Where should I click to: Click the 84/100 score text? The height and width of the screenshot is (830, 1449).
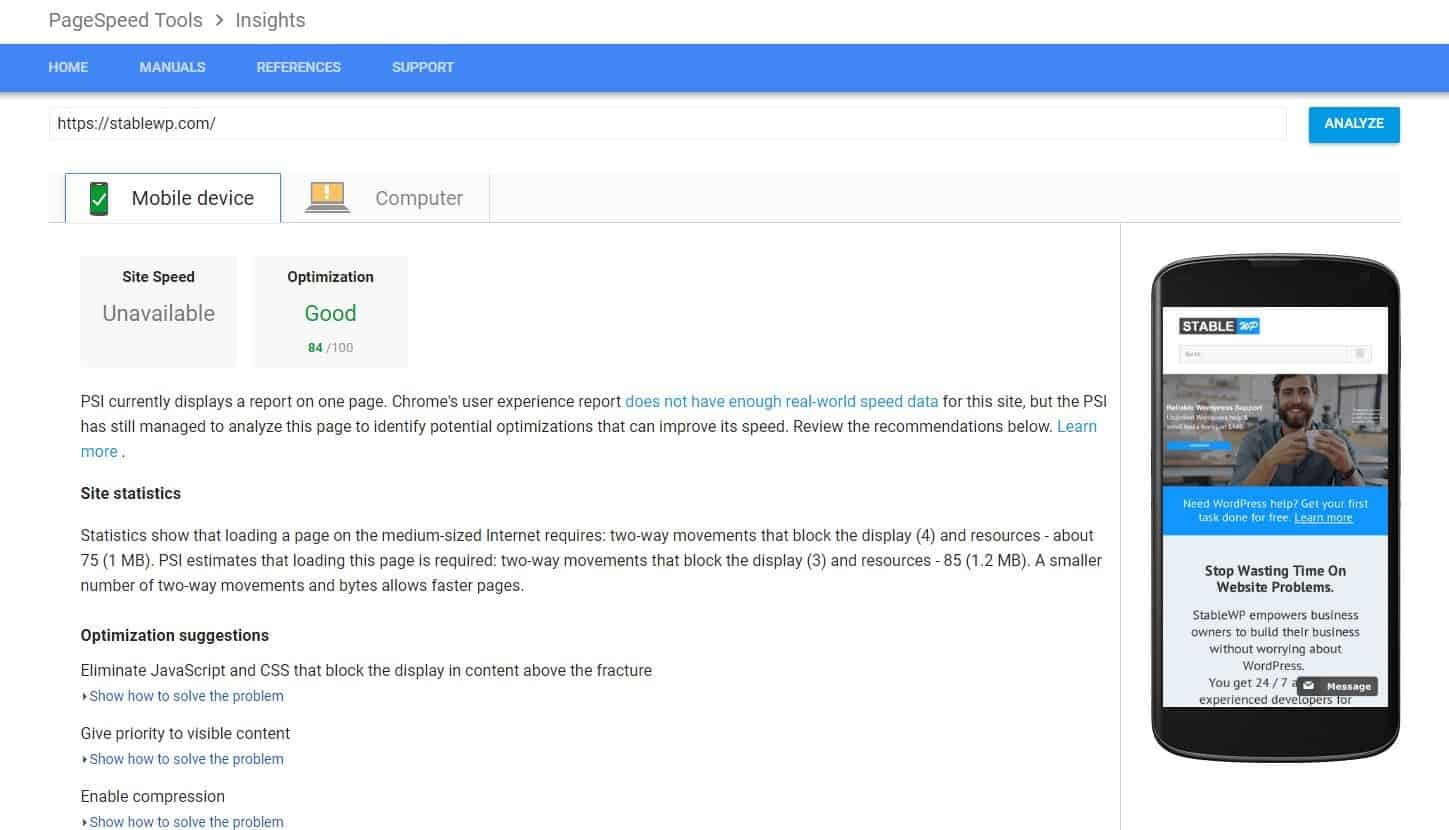point(330,348)
